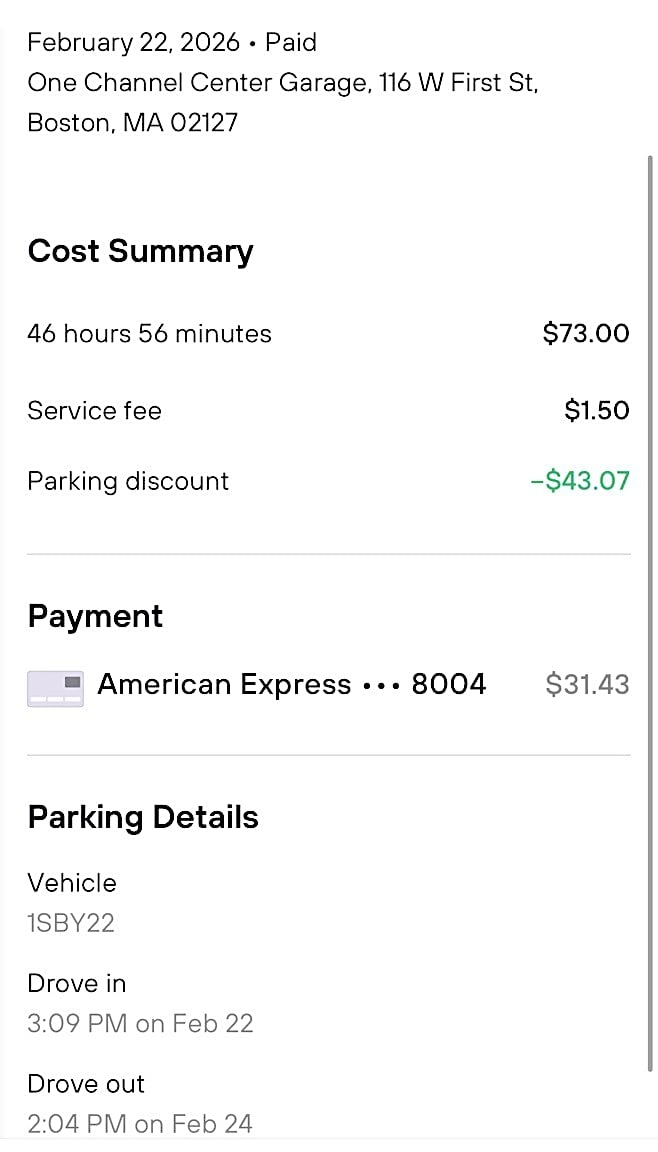Image resolution: width=658 pixels, height=1152 pixels.
Task: Click the Drove in time 3:09 PM
Action: pyautogui.click(x=140, y=1024)
